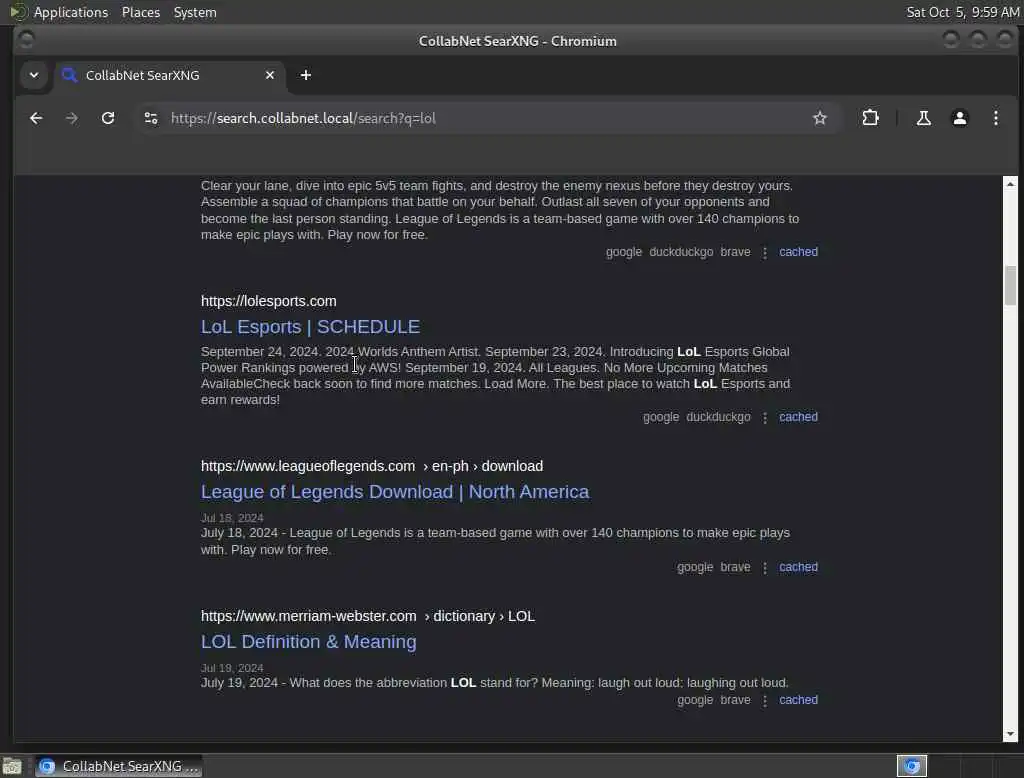The image size is (1024, 778).
Task: Open cached link for LOL Definition result
Action: pos(798,700)
